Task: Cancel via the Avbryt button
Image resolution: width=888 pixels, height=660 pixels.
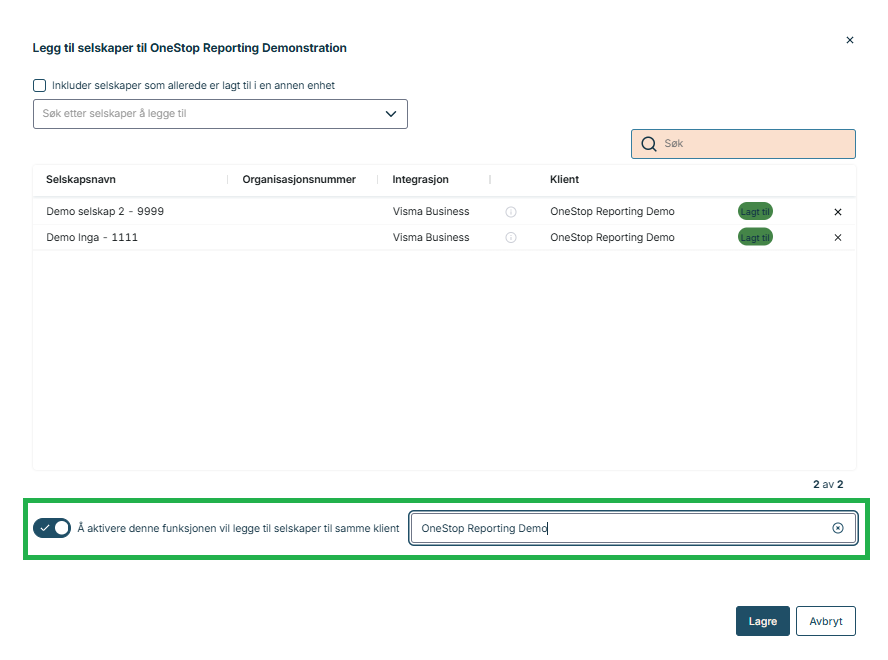Action: tap(826, 620)
